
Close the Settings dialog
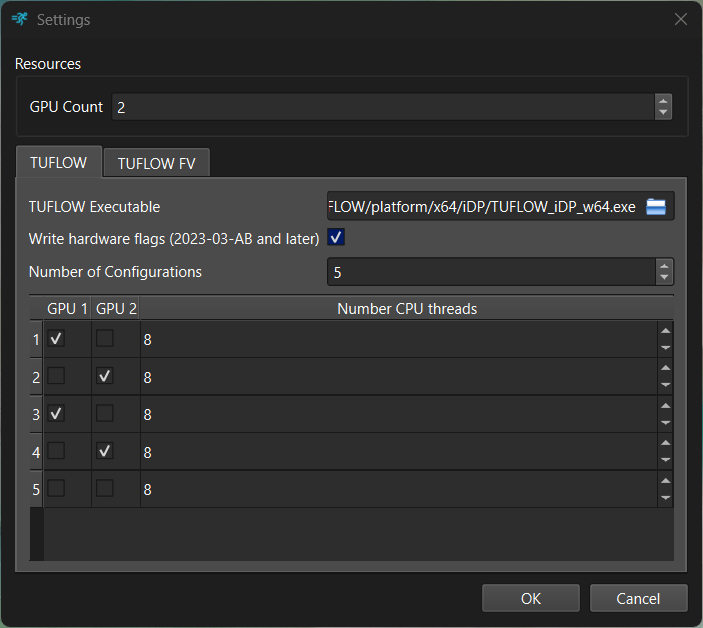(x=681, y=19)
